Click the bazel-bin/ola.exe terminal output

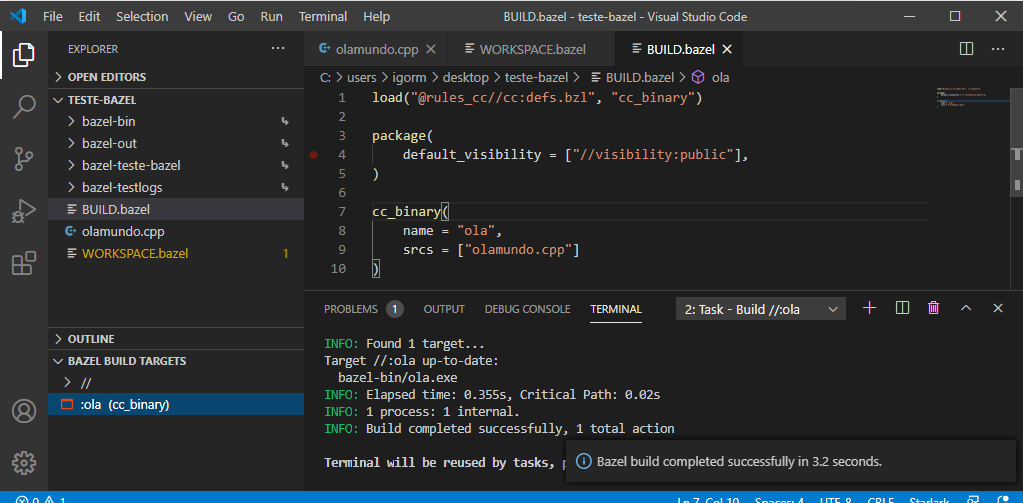tap(398, 378)
